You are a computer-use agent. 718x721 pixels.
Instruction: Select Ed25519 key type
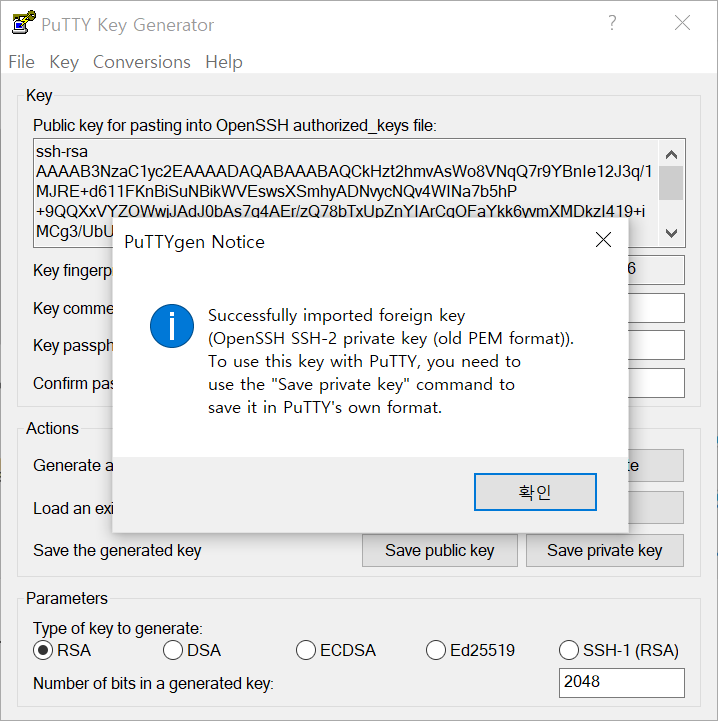click(470, 650)
